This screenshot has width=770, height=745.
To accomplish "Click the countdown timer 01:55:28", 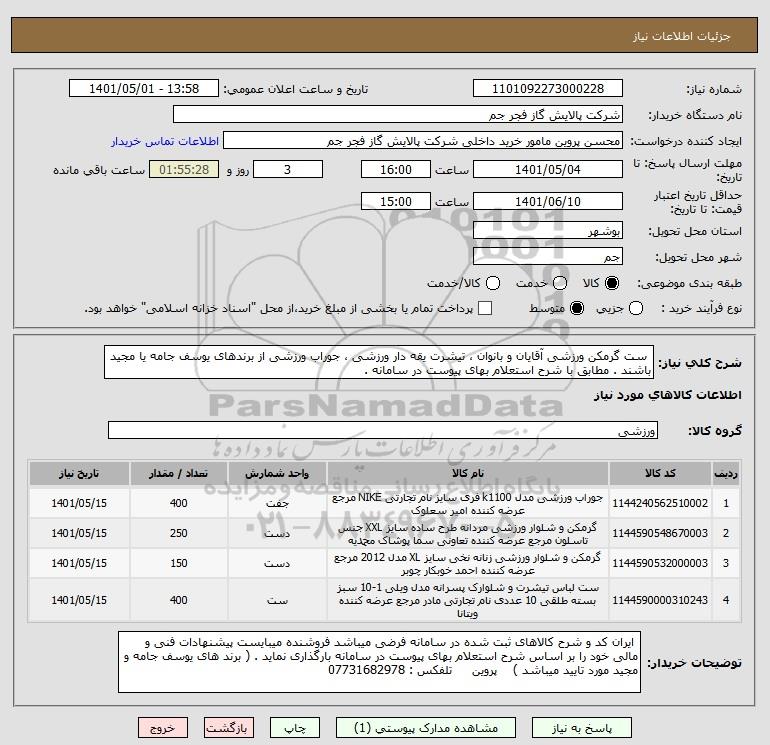I will click(x=184, y=170).
